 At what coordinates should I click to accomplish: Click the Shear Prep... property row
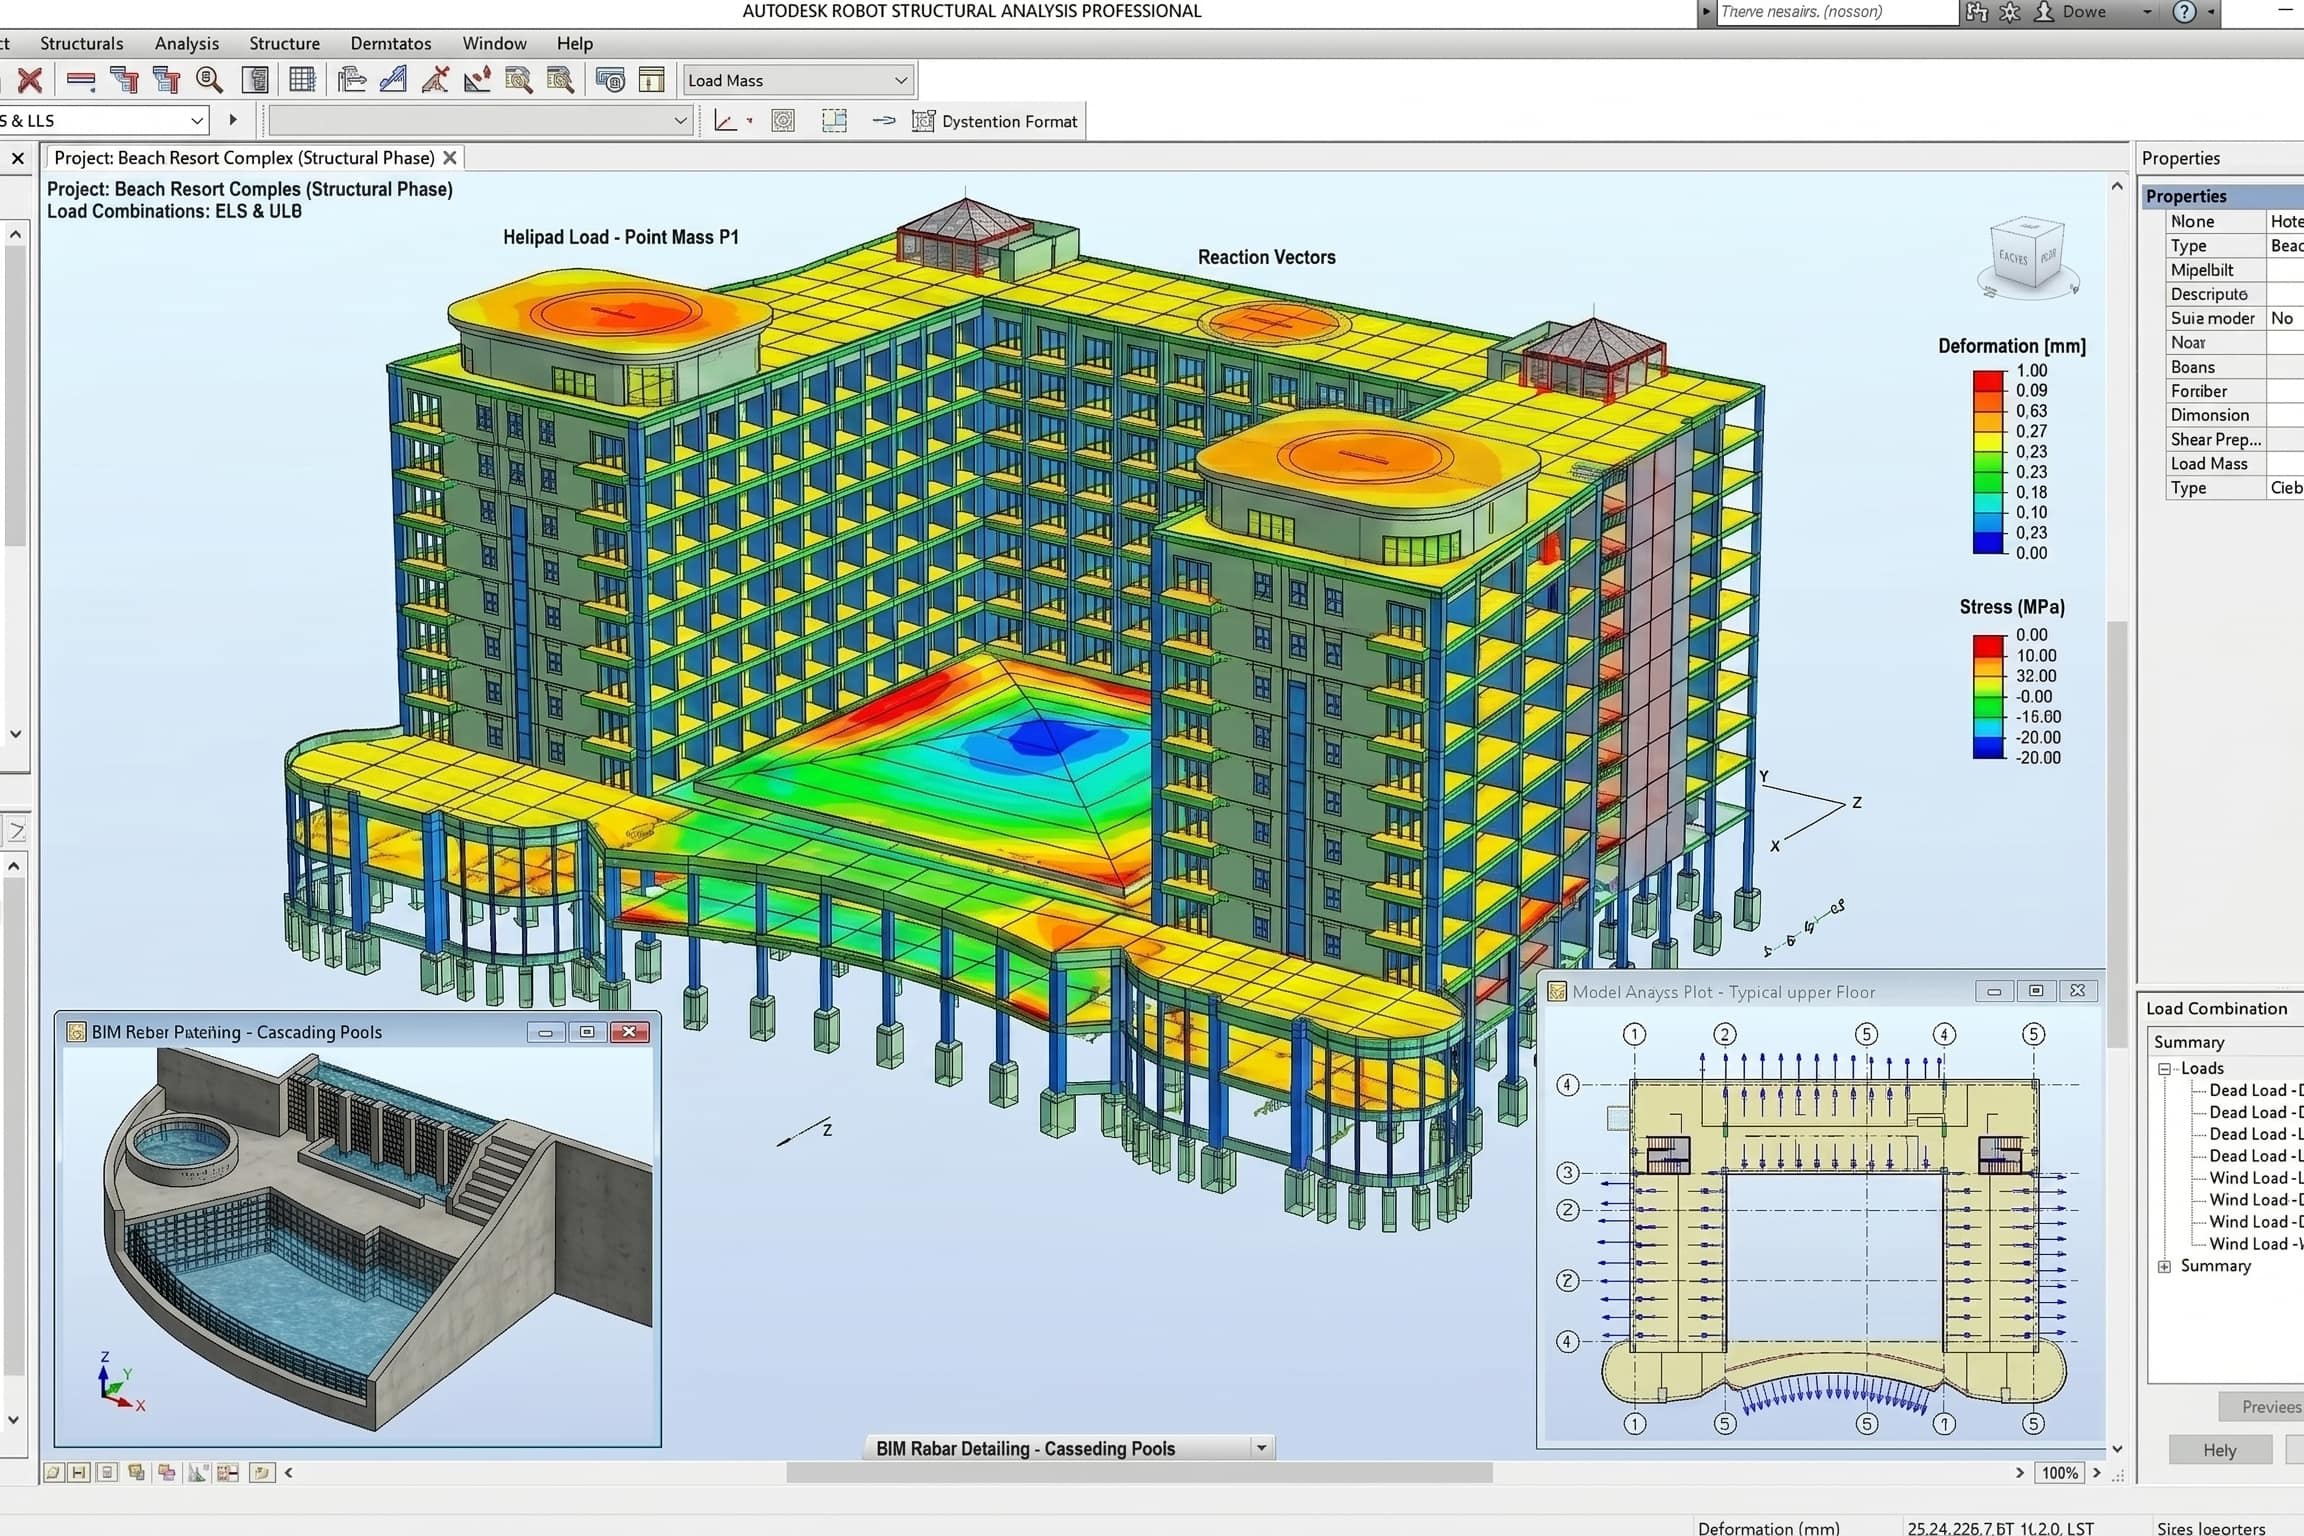tap(2234, 439)
